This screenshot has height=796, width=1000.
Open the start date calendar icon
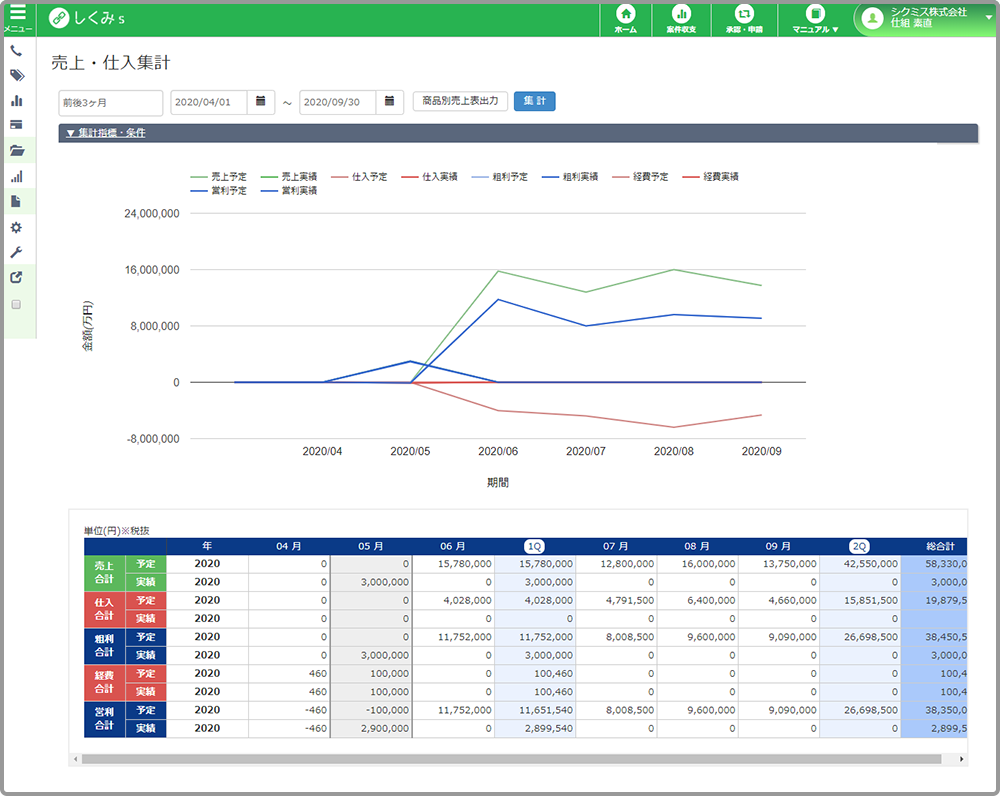pos(260,101)
